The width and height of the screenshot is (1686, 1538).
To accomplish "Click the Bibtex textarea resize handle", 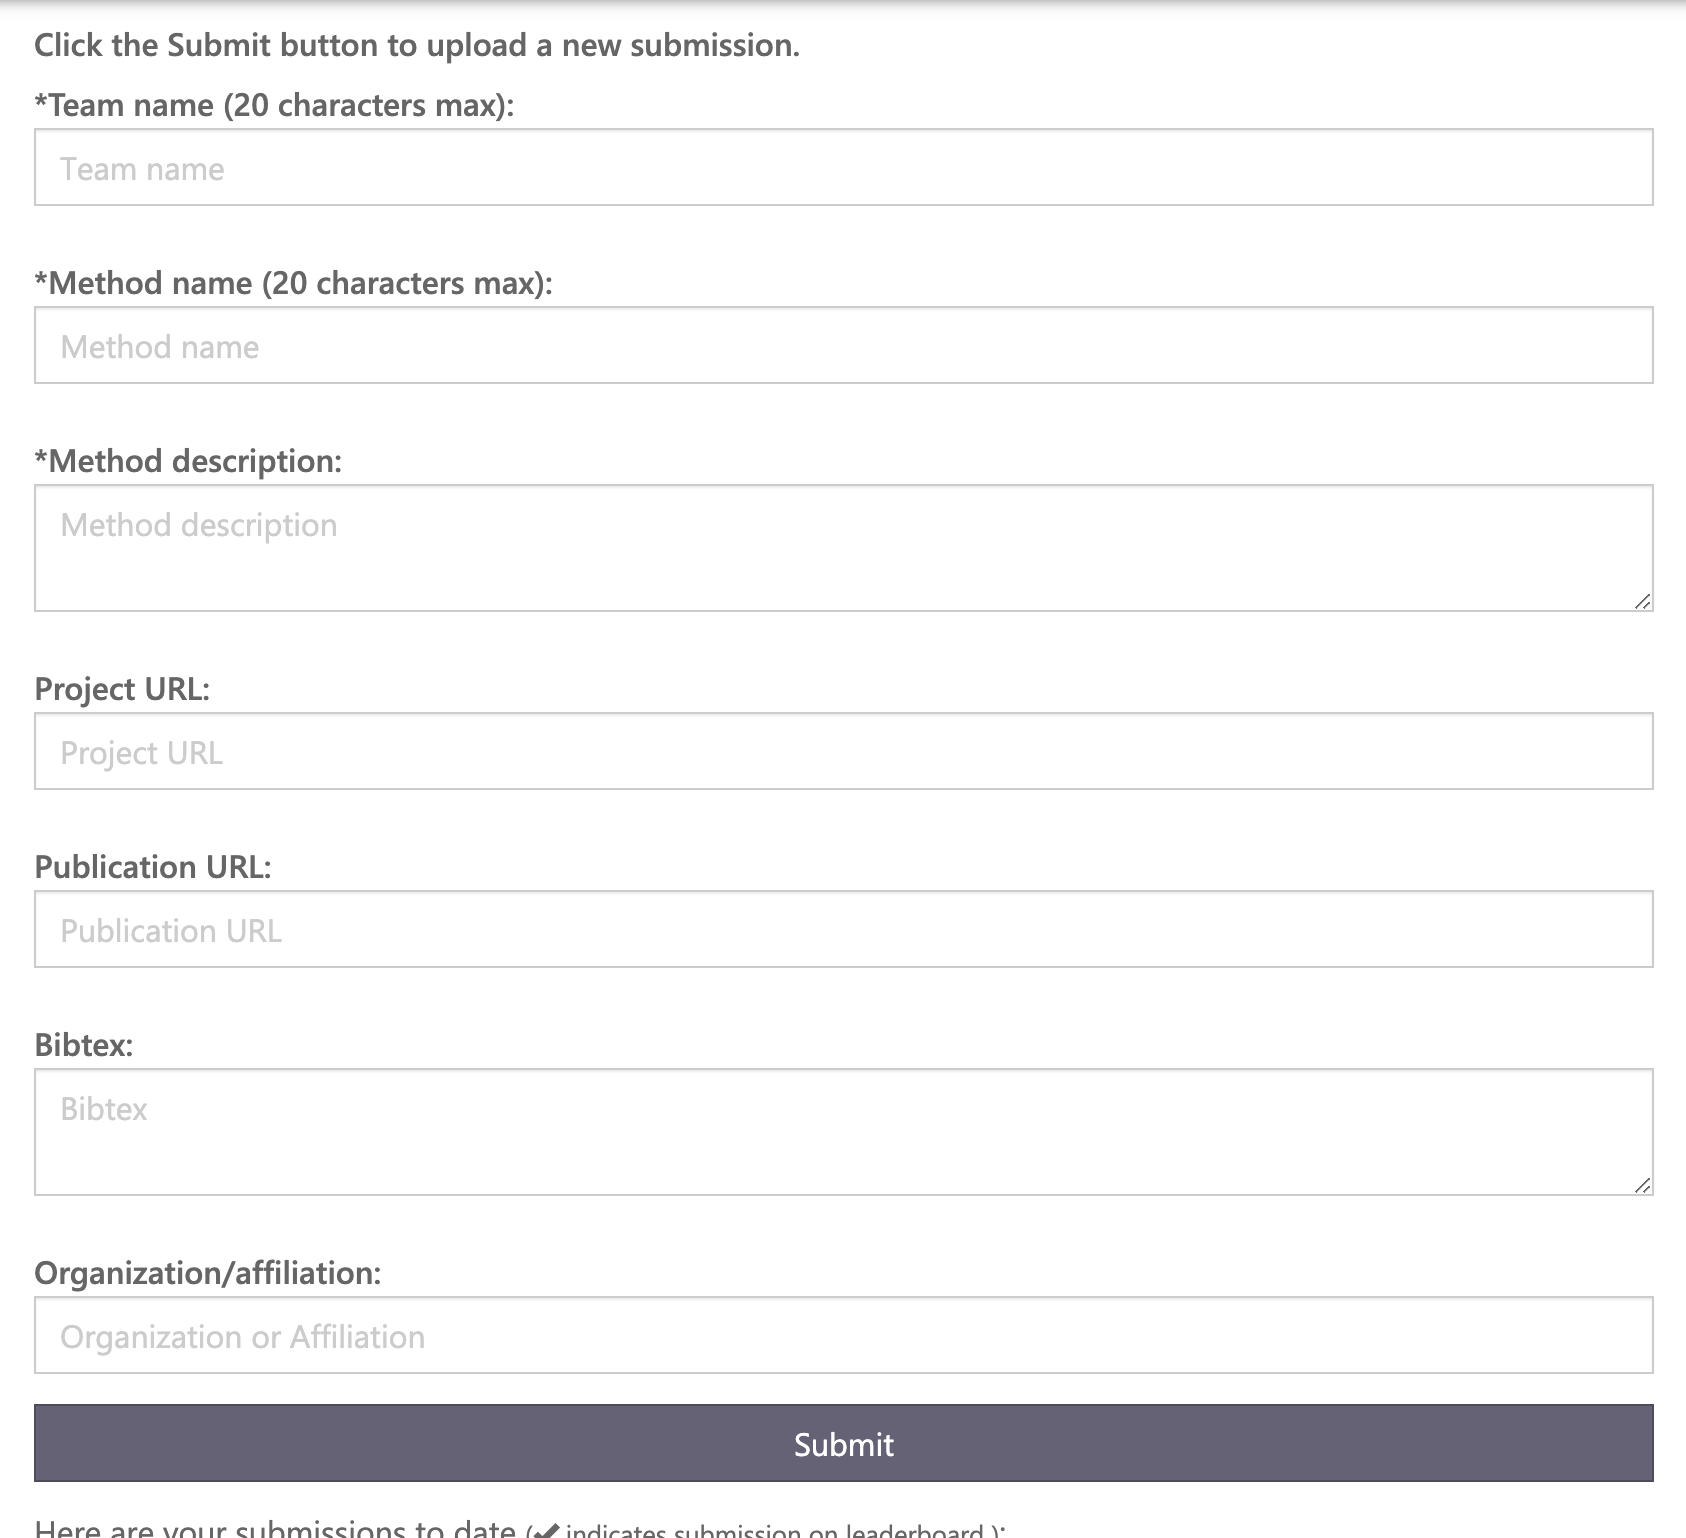I will (x=1644, y=1187).
